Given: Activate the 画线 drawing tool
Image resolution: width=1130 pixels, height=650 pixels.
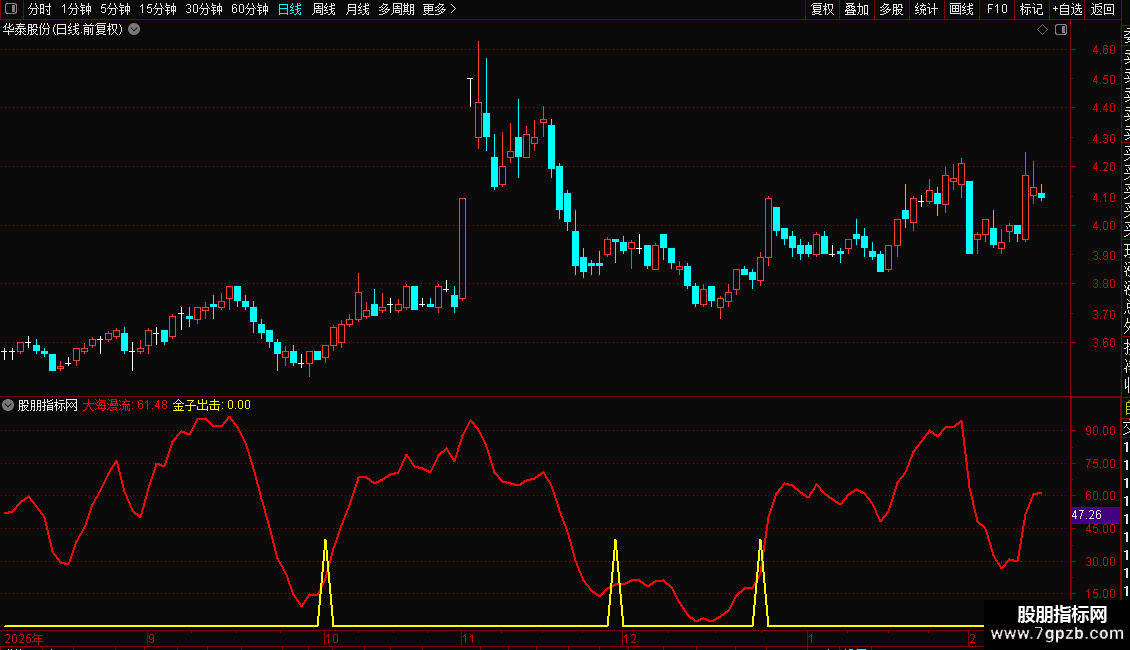Looking at the screenshot, I should [961, 9].
